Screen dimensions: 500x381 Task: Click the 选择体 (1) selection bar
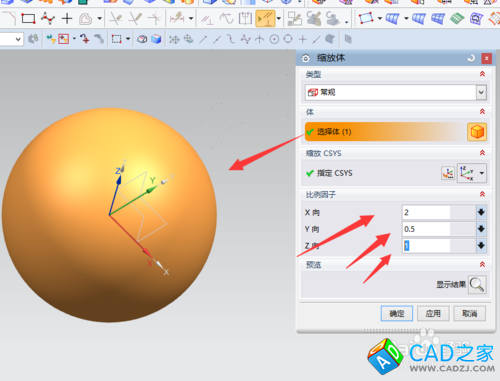click(x=386, y=132)
